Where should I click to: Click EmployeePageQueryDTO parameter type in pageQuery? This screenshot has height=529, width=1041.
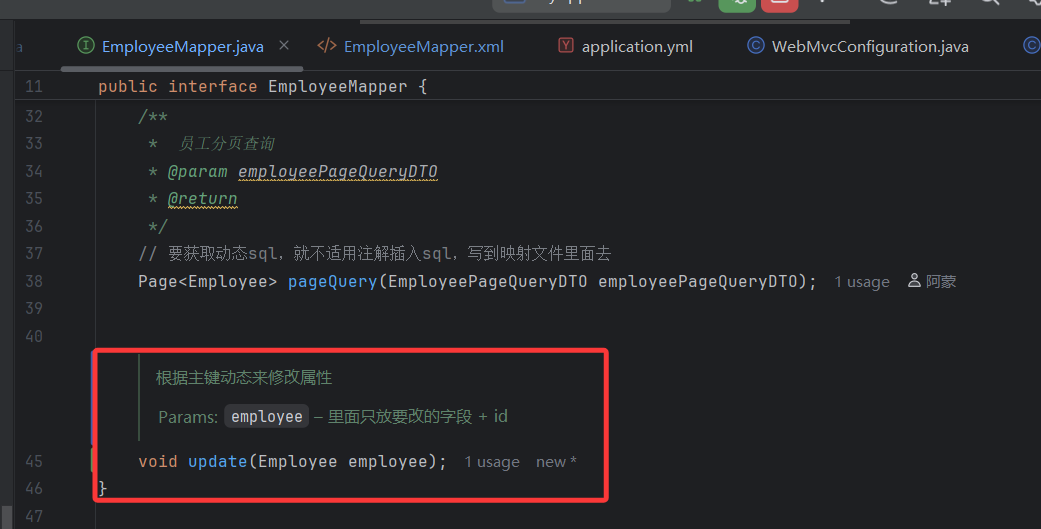click(488, 281)
